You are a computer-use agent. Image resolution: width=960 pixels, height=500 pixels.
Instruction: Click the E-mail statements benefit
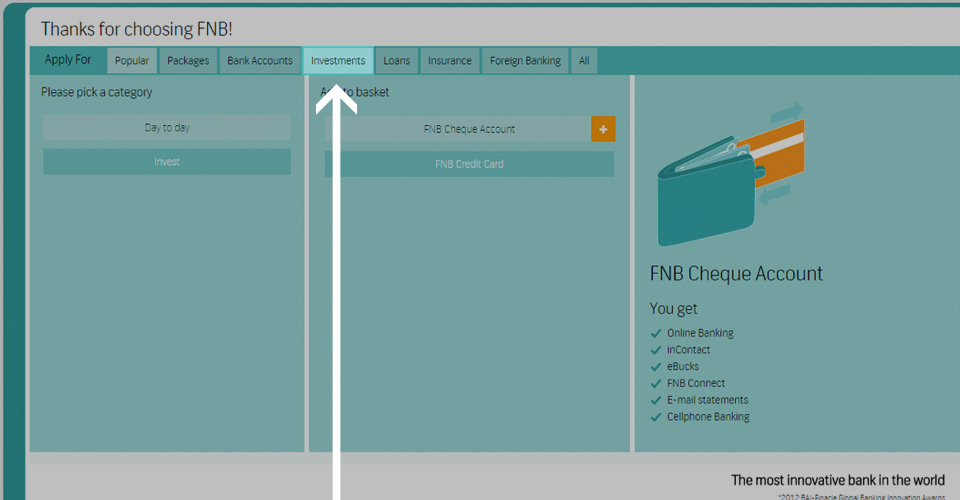tap(707, 400)
